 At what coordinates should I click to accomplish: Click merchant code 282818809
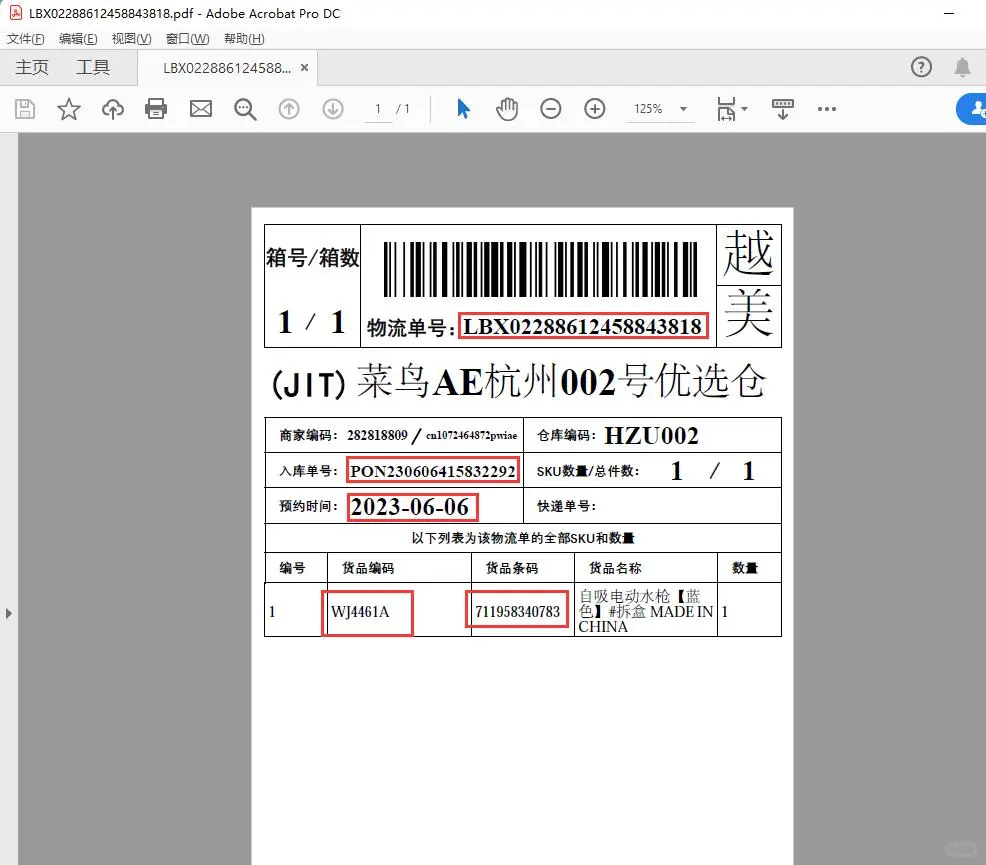click(x=377, y=435)
